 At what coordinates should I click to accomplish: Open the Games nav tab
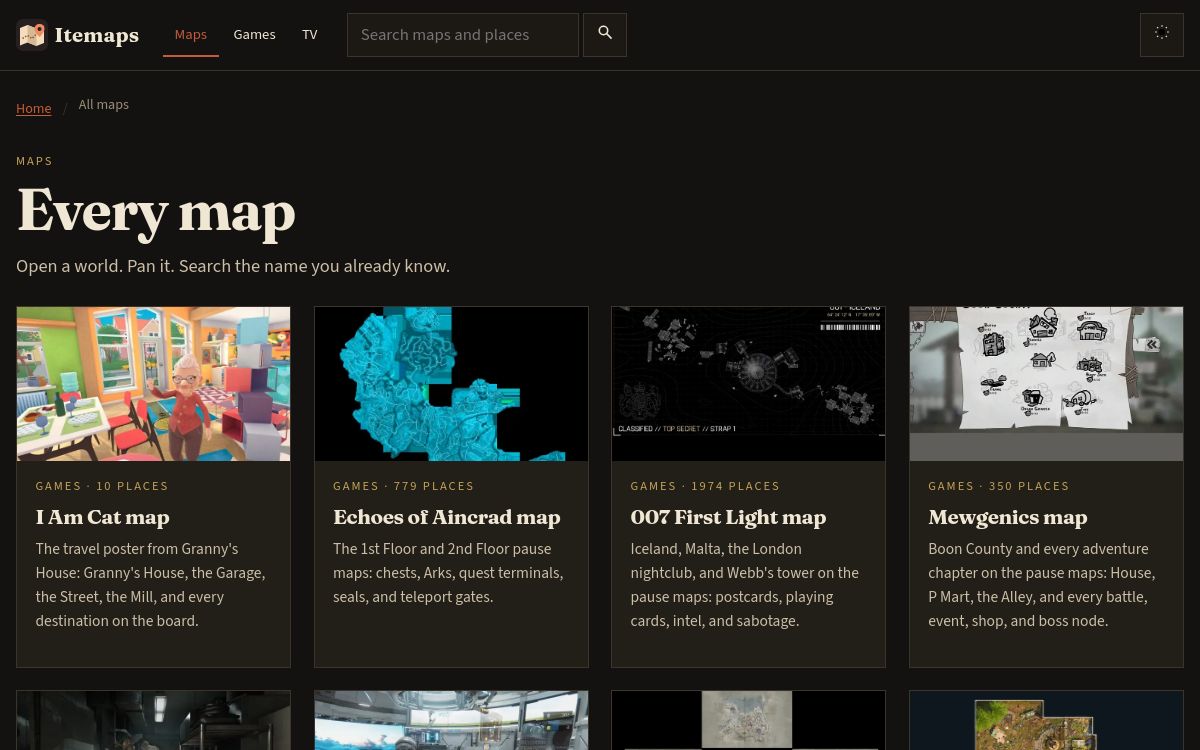[255, 35]
